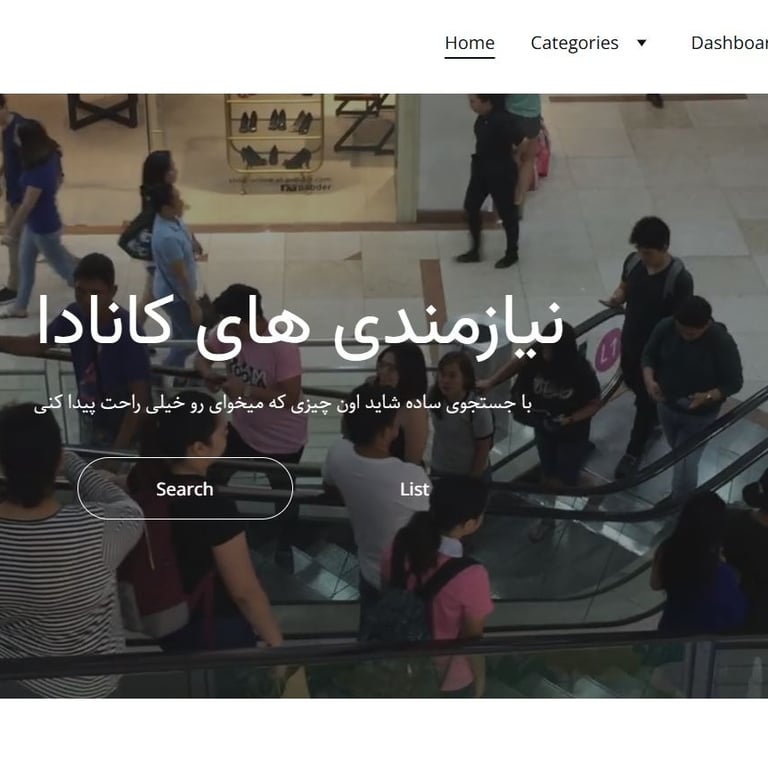
Task: Click the underline beneath Home
Action: coord(469,58)
